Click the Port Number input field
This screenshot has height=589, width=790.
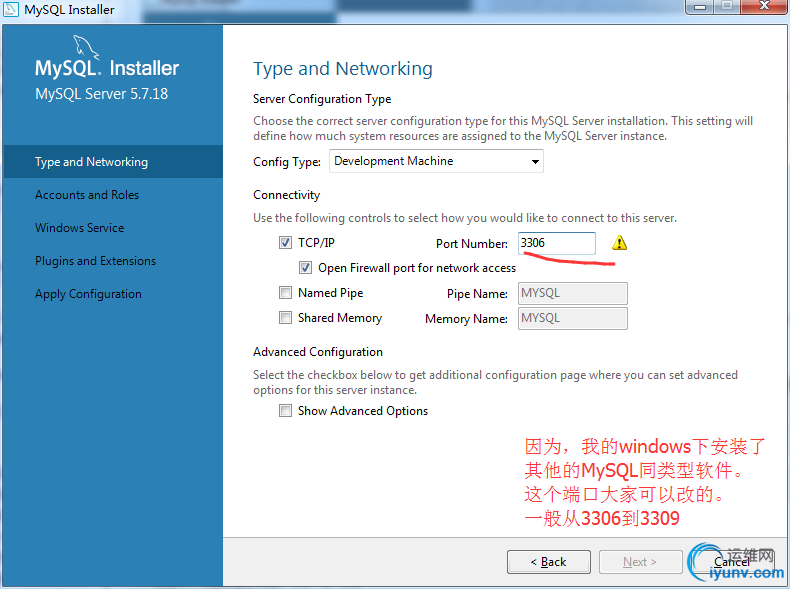(557, 243)
